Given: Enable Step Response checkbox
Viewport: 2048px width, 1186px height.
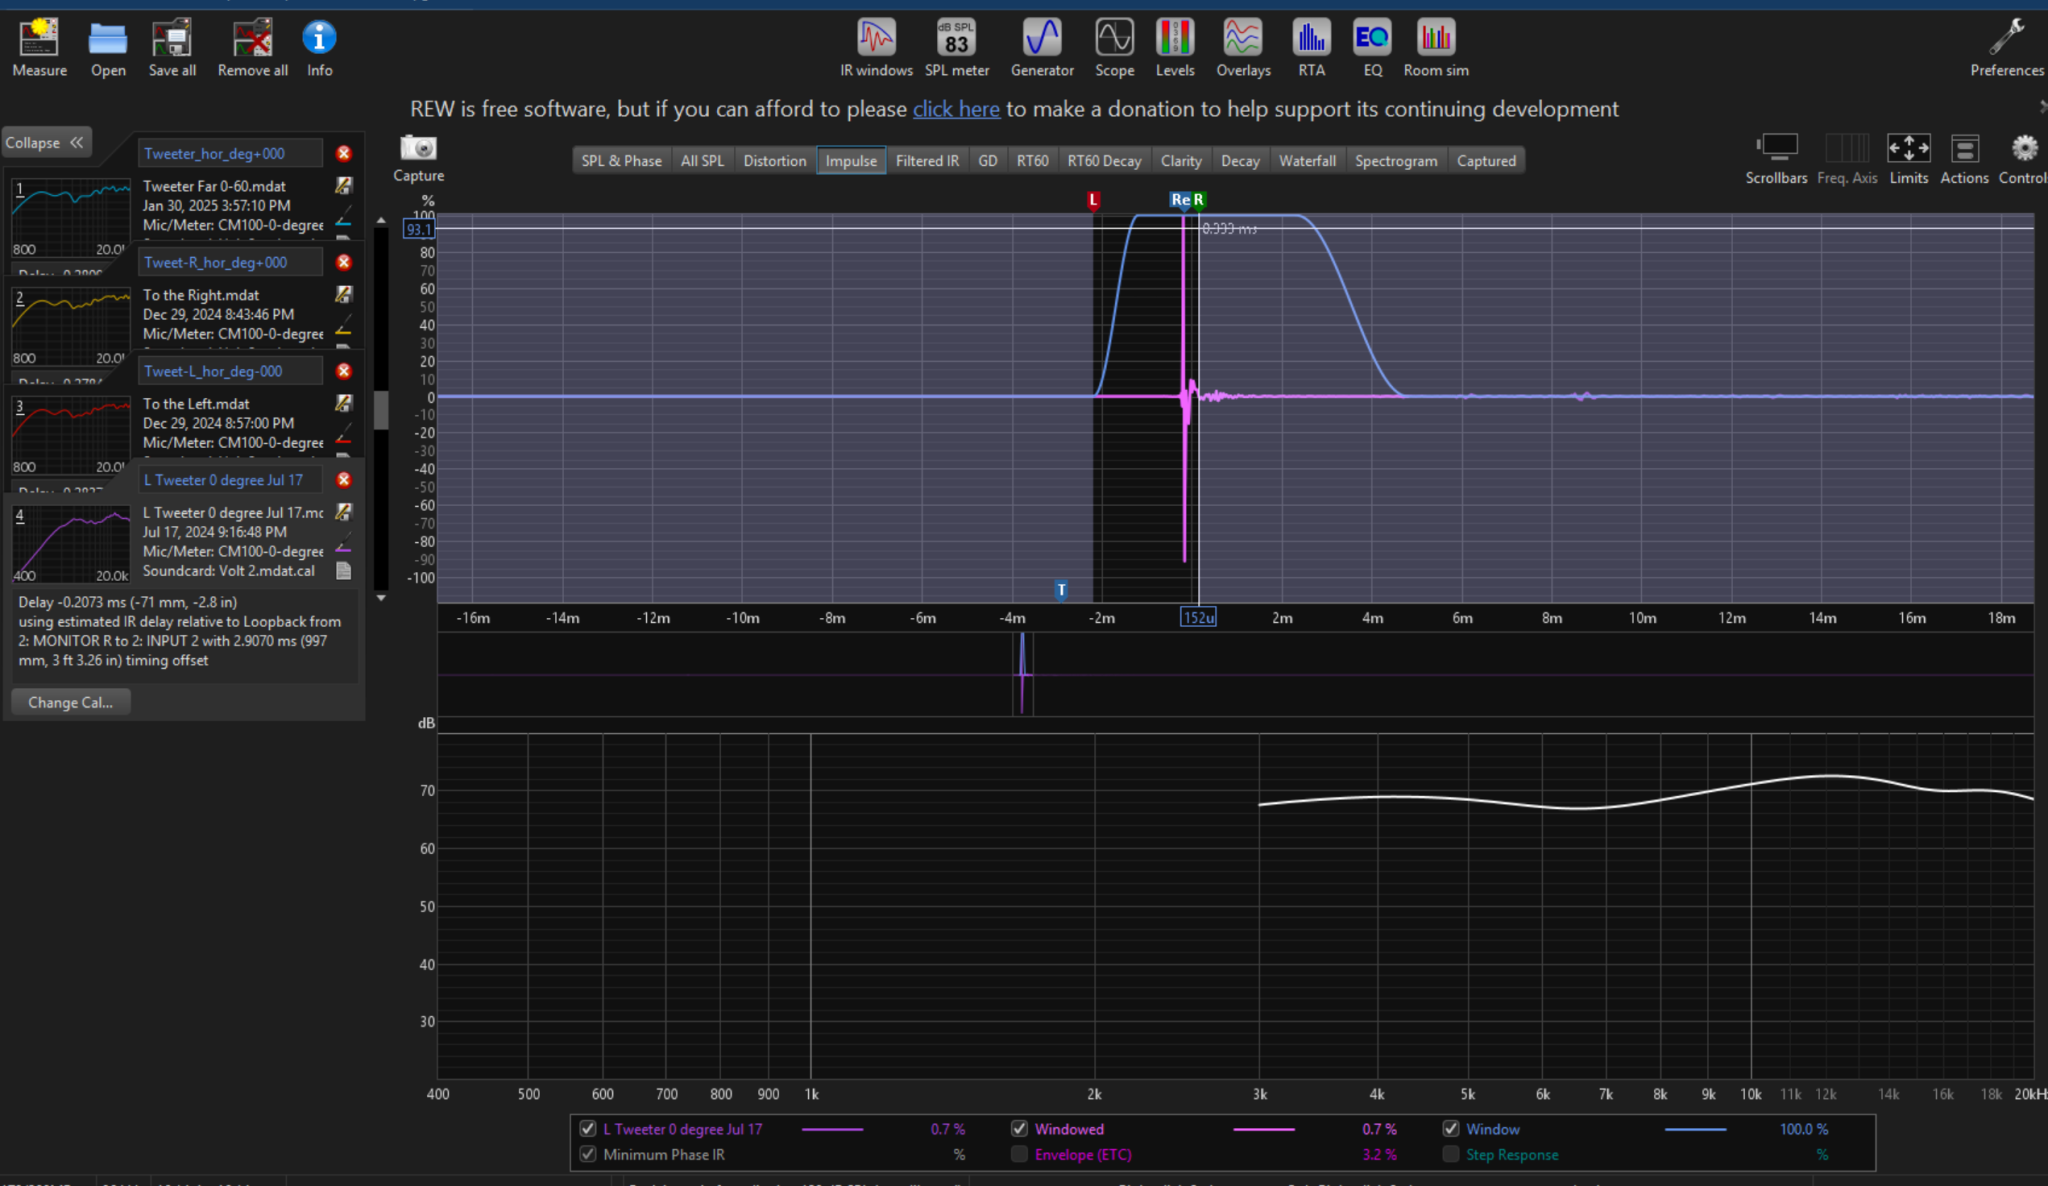Looking at the screenshot, I should click(x=1451, y=1154).
